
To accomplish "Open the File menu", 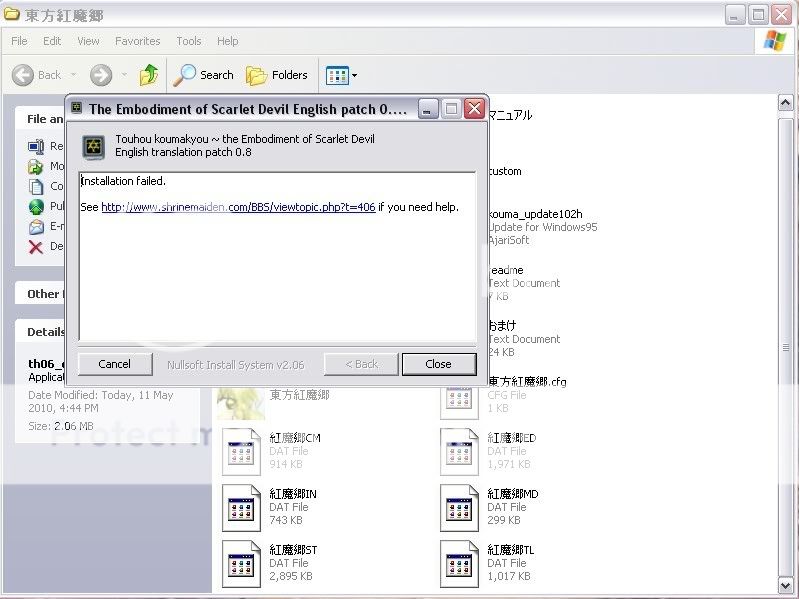I will click(19, 41).
